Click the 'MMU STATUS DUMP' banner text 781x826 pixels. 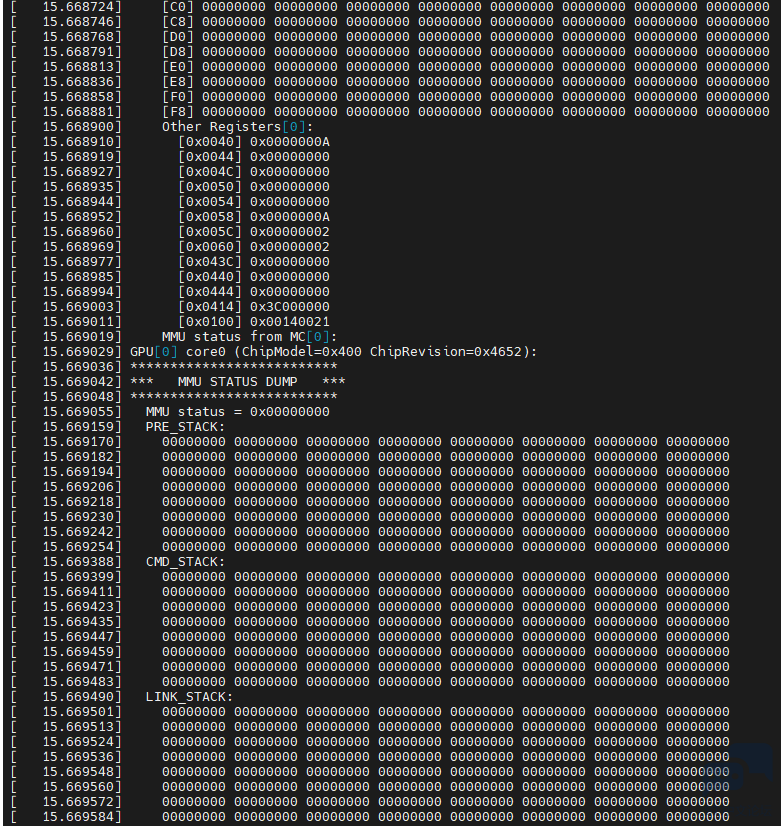pyautogui.click(x=238, y=382)
